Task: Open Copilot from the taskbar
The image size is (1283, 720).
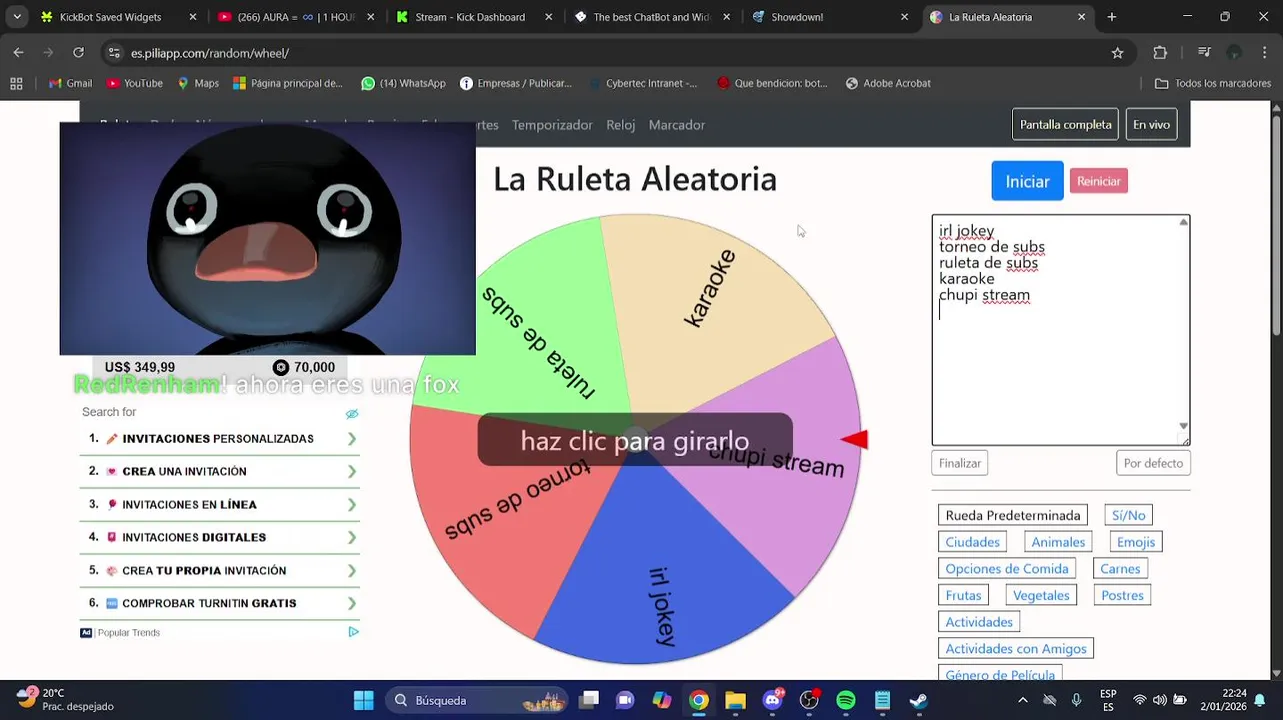Action: (x=662, y=700)
